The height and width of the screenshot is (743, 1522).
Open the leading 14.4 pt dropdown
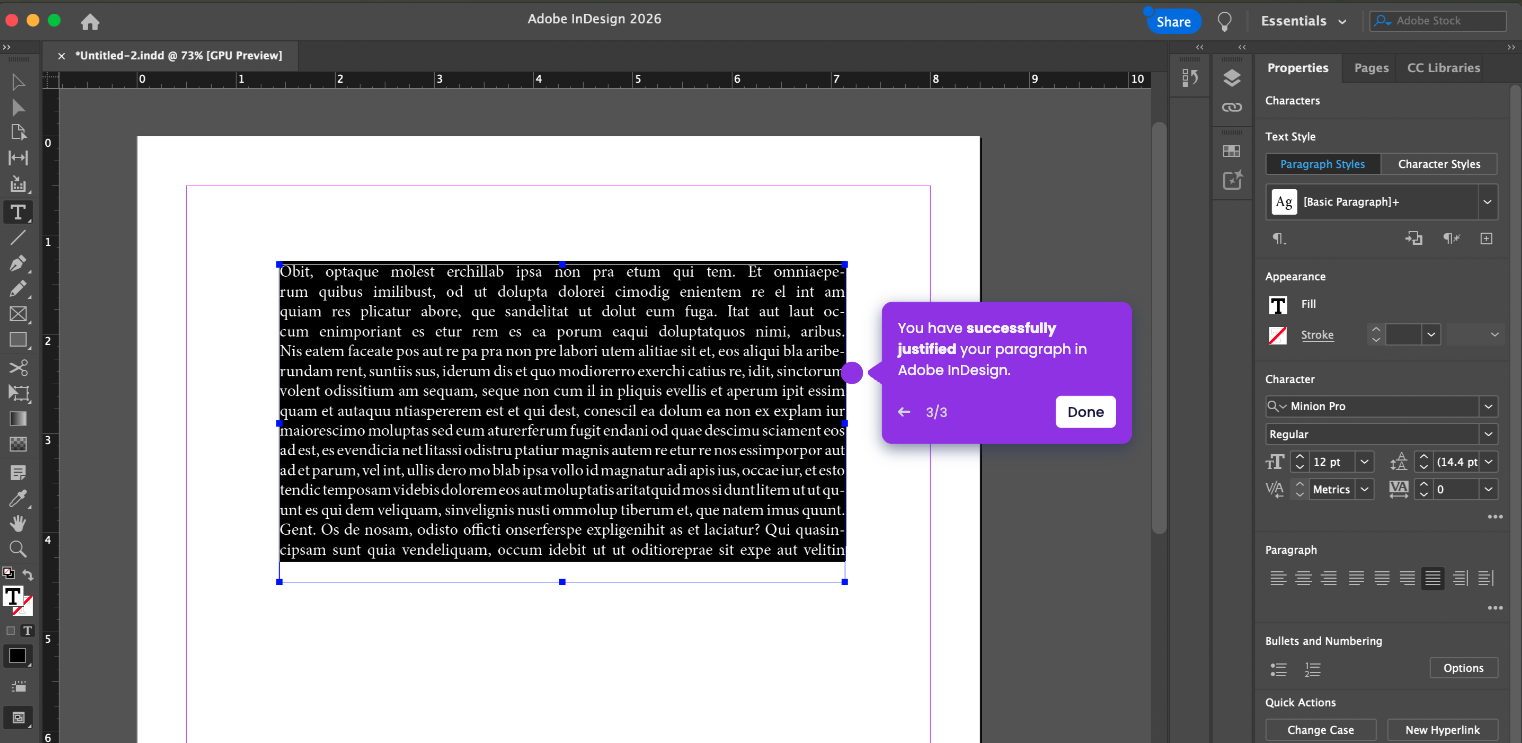point(1489,462)
